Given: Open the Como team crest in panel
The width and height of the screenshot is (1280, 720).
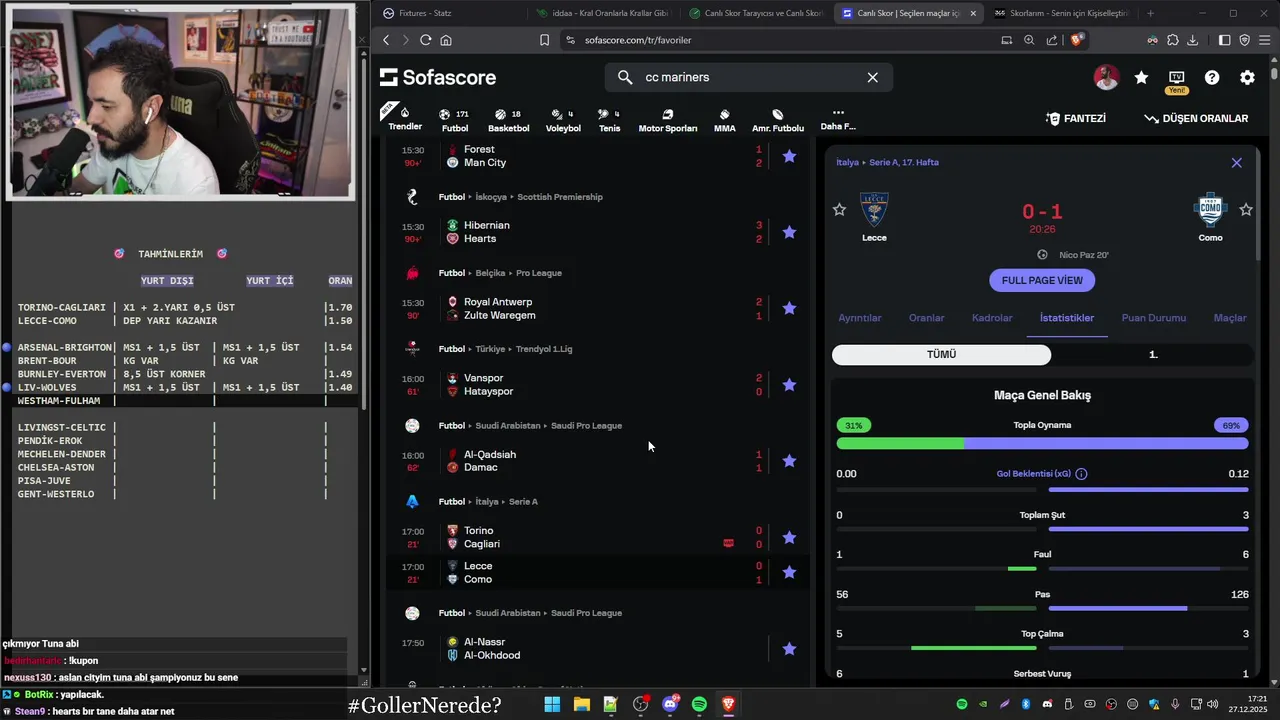Looking at the screenshot, I should pos(1210,209).
